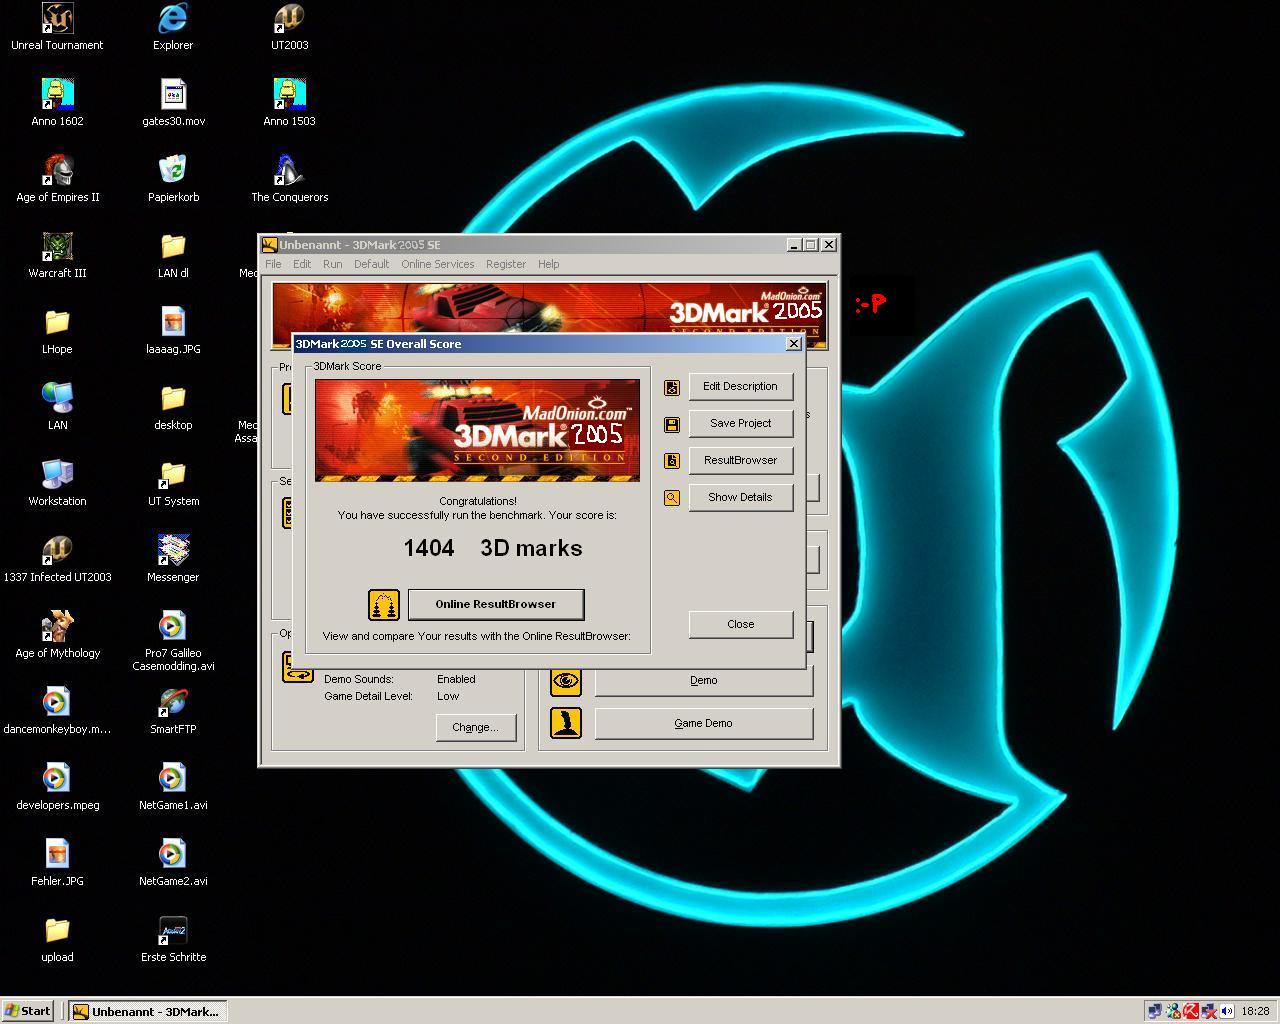This screenshot has width=1280, height=1024.
Task: Click the Show Details magnifier icon
Action: pyautogui.click(x=672, y=498)
